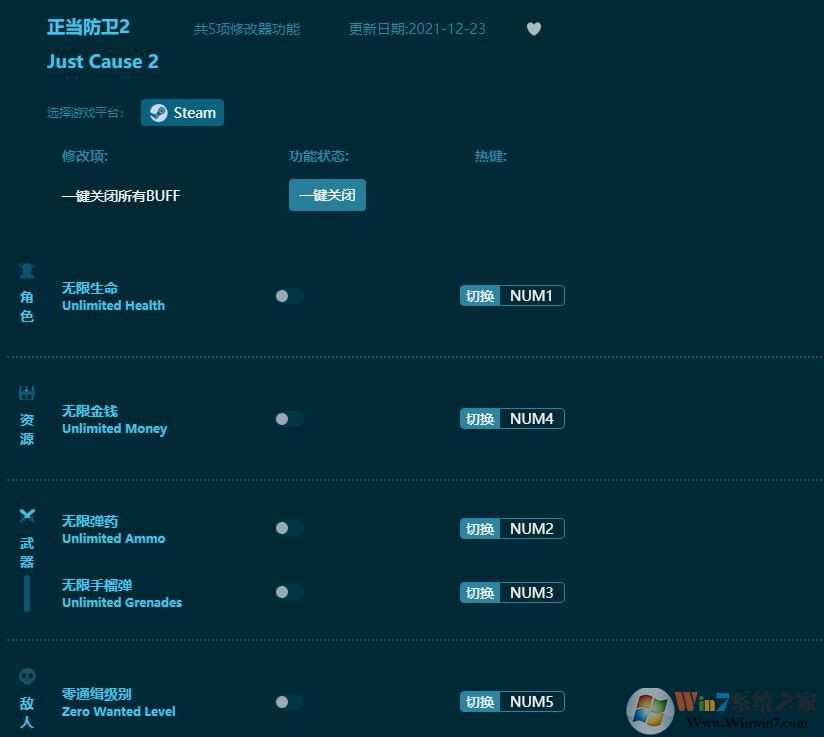Click the NUM1 hotkey button for Unlimited Health
The image size is (824, 737).
point(531,295)
